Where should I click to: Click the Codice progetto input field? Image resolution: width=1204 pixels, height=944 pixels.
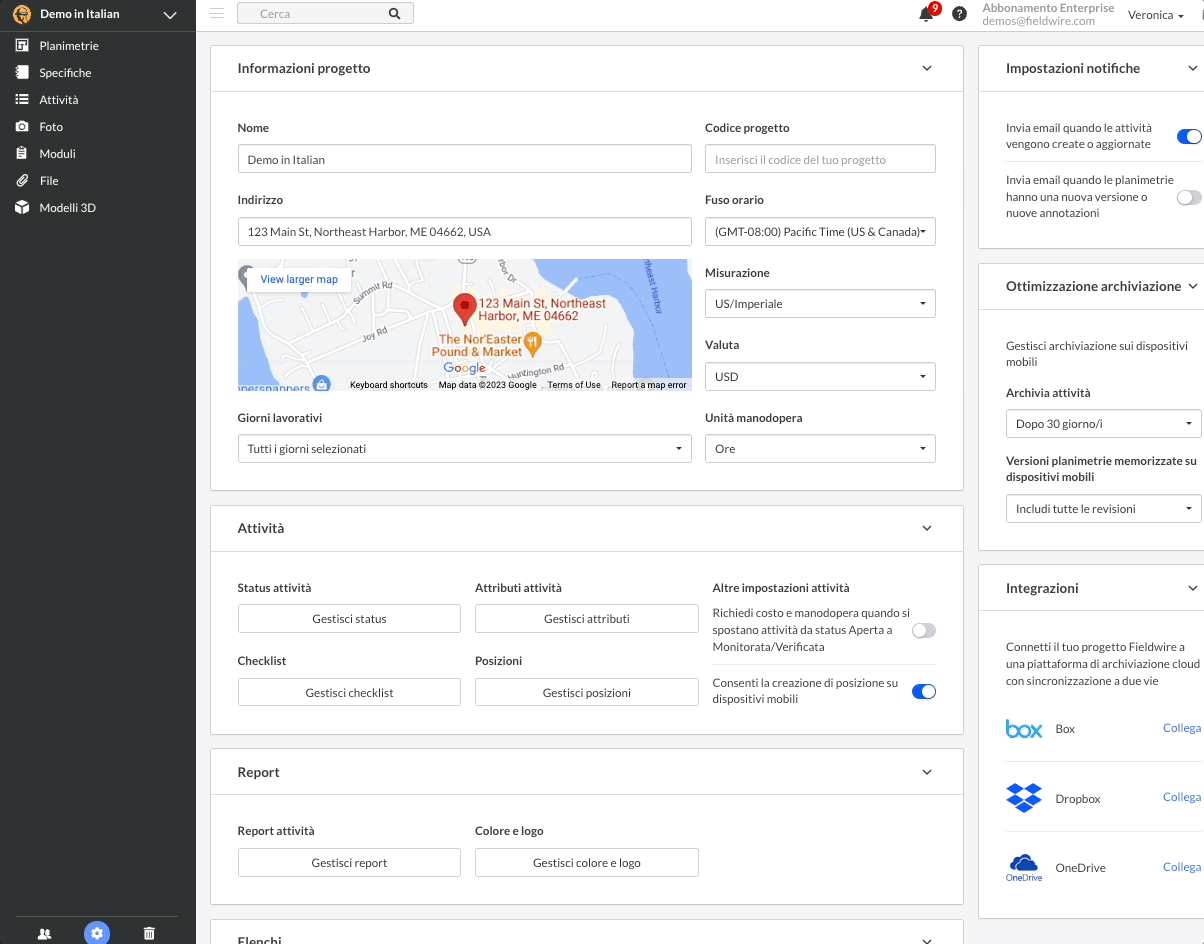tap(819, 159)
